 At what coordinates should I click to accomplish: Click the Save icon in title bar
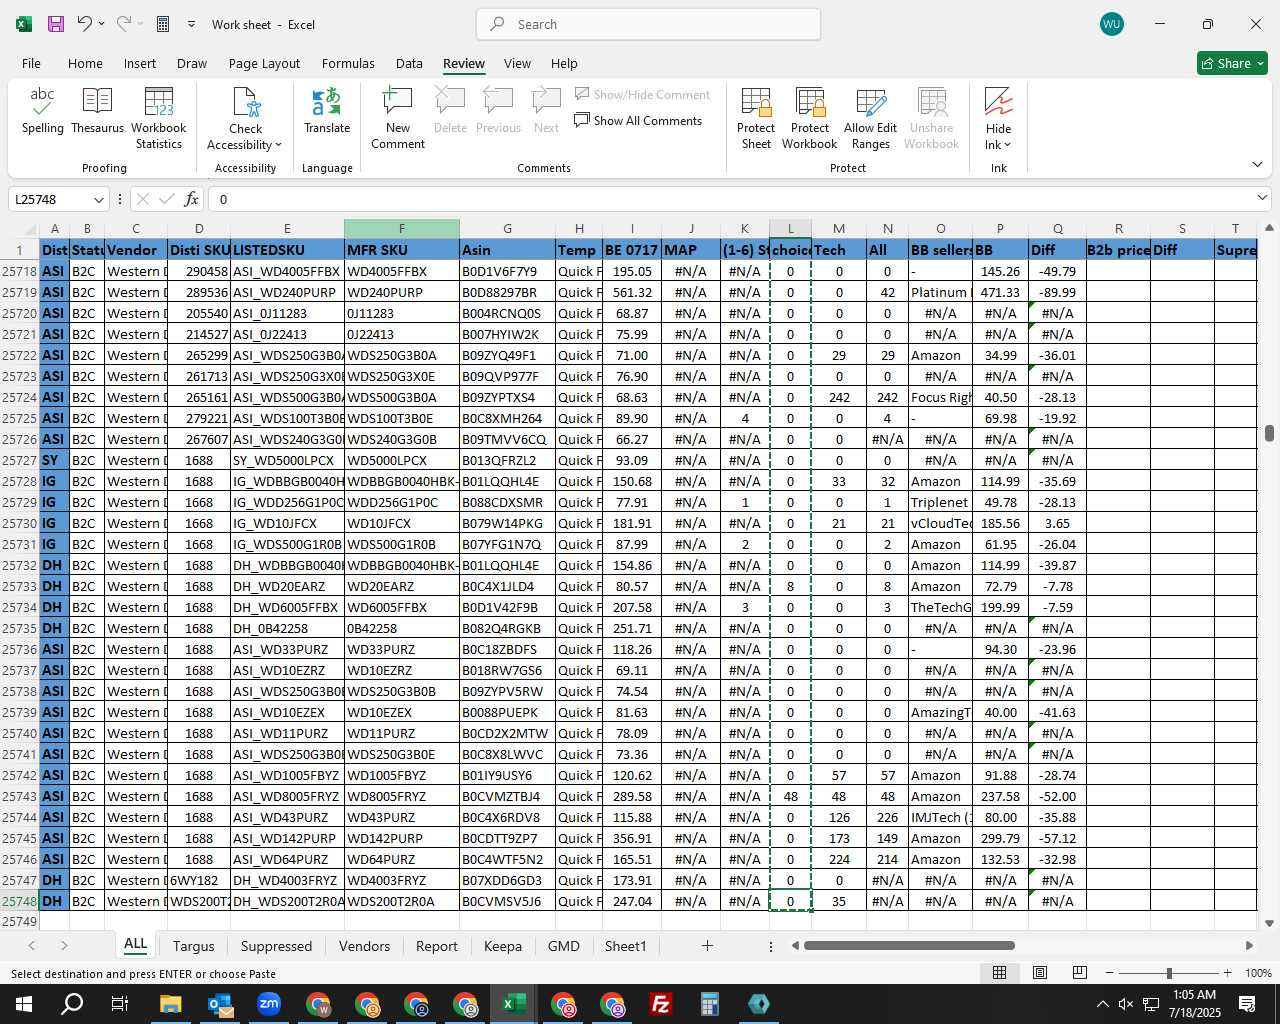[56, 24]
